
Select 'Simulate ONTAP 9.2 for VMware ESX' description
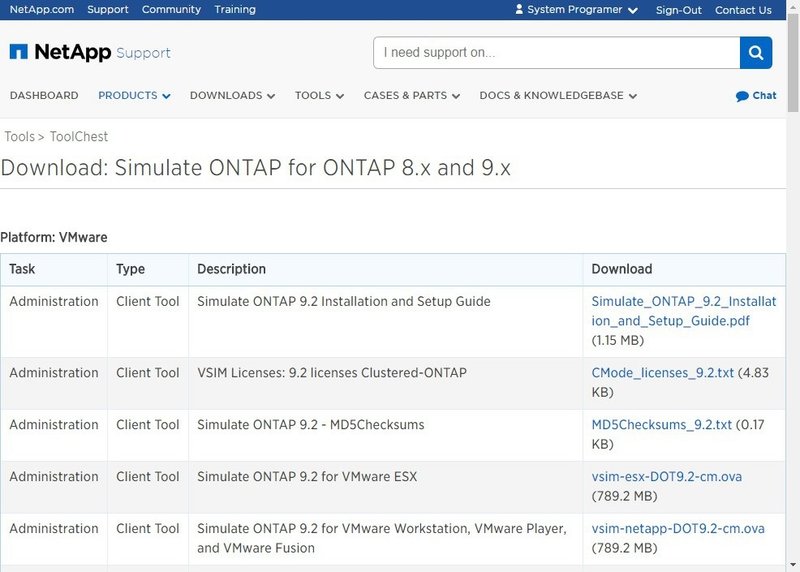tap(307, 477)
